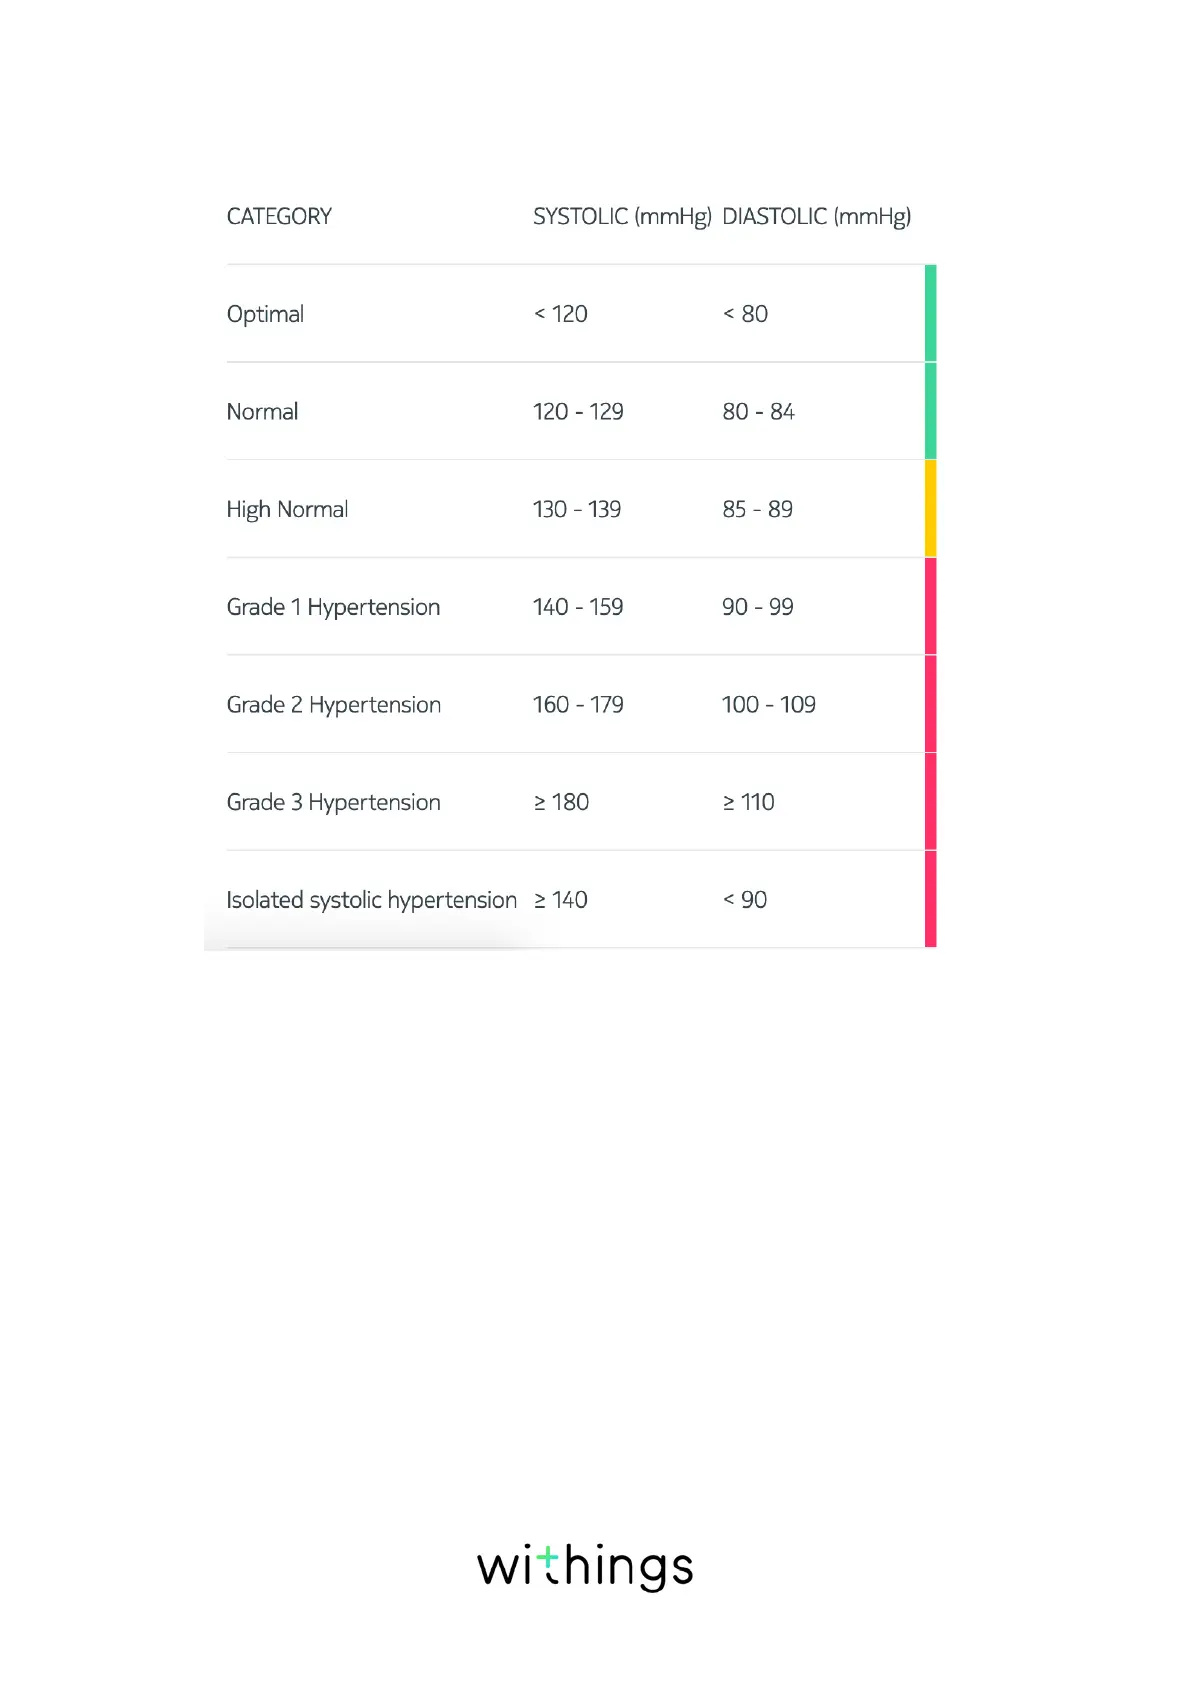1191x1684 pixels.
Task: Select the Isolated systolic hypertension label
Action: (x=371, y=900)
